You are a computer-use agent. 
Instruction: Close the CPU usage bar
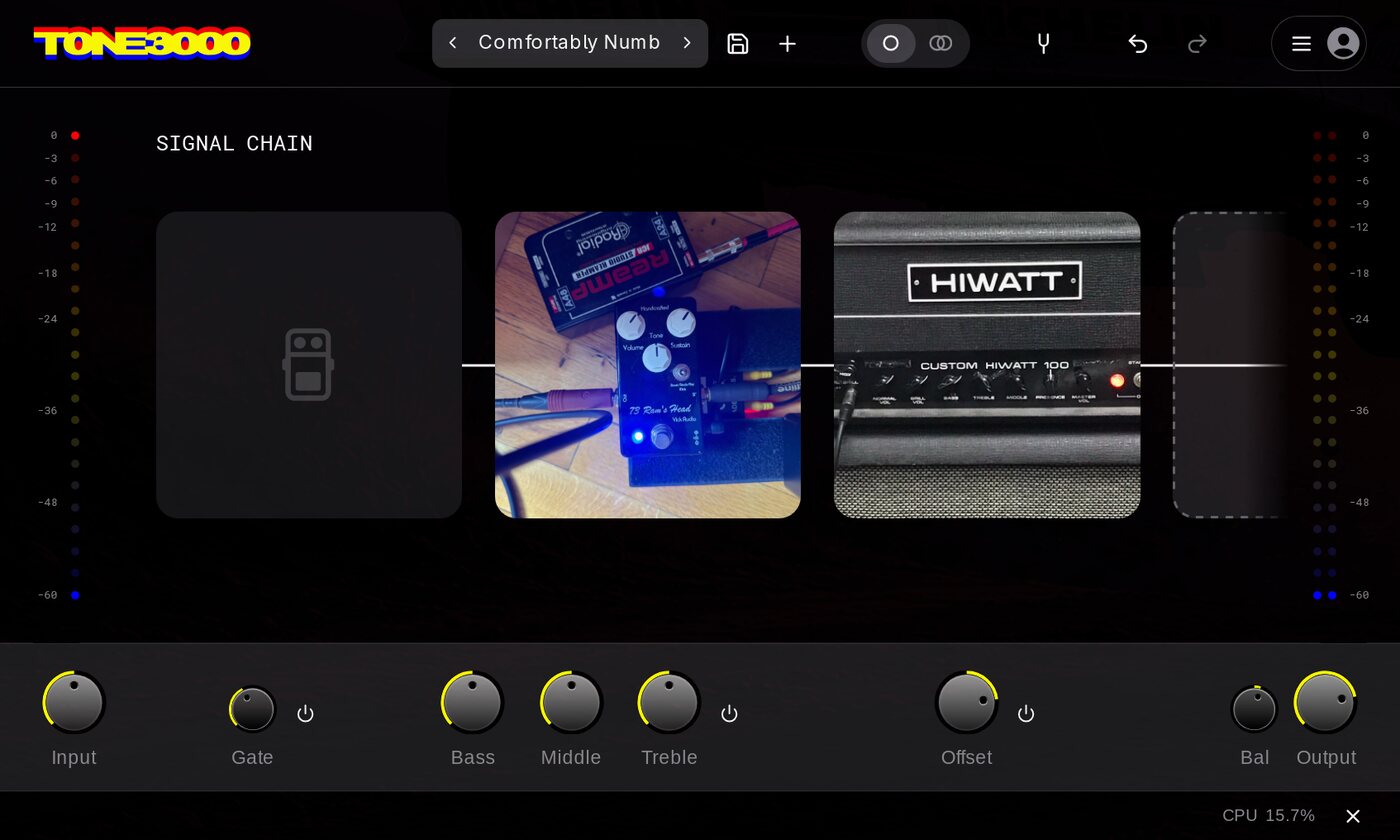1353,816
